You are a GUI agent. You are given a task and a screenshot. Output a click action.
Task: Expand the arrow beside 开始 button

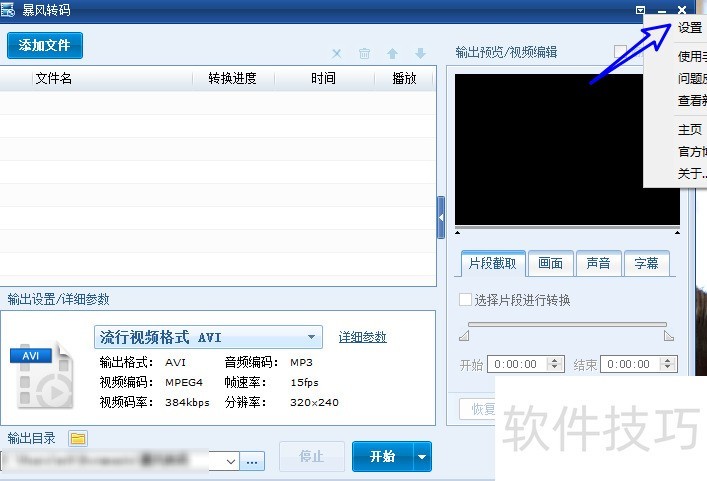(x=422, y=457)
